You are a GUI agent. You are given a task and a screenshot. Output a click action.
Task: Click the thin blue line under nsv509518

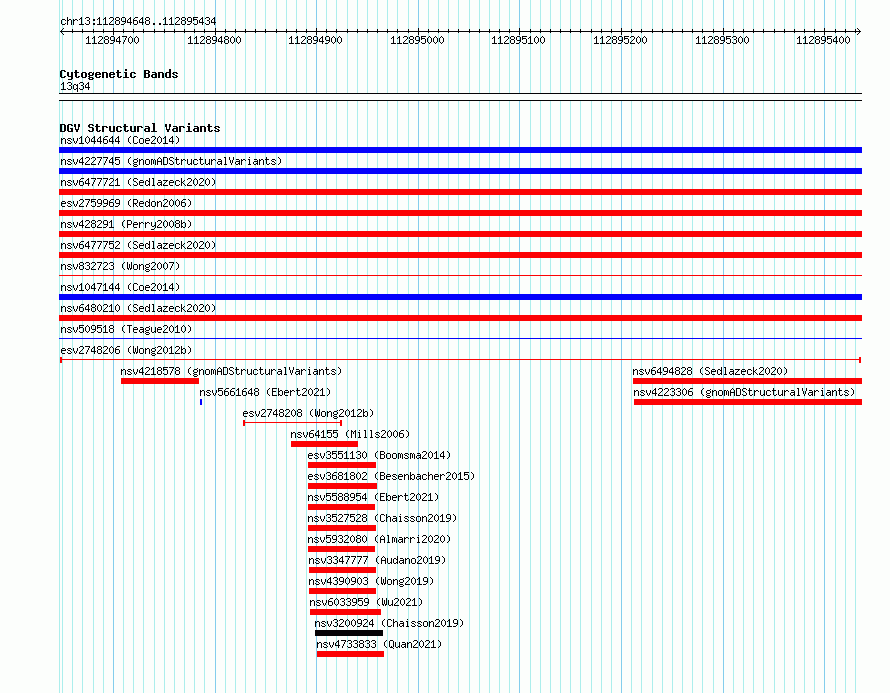click(460, 339)
